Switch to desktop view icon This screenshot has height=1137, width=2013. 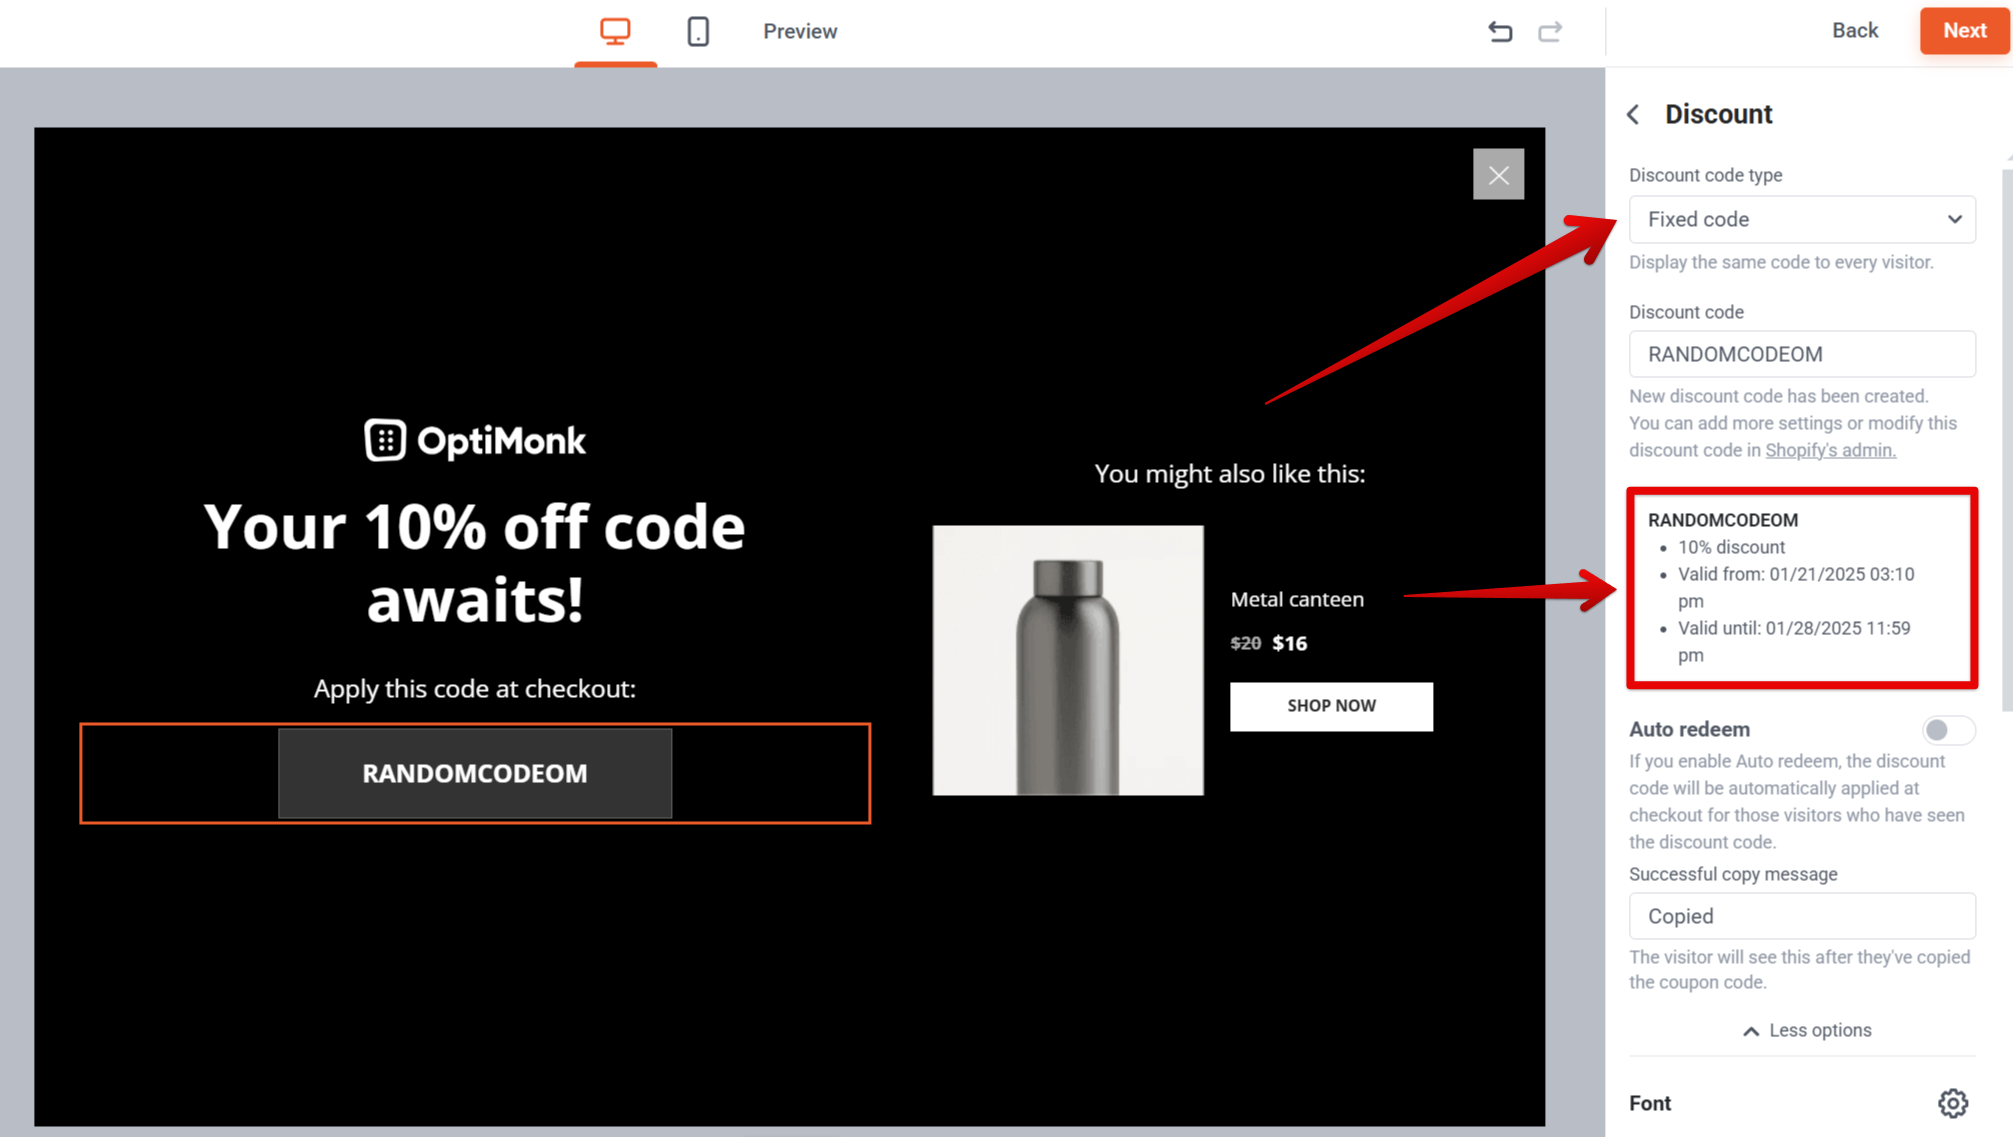[x=615, y=31]
